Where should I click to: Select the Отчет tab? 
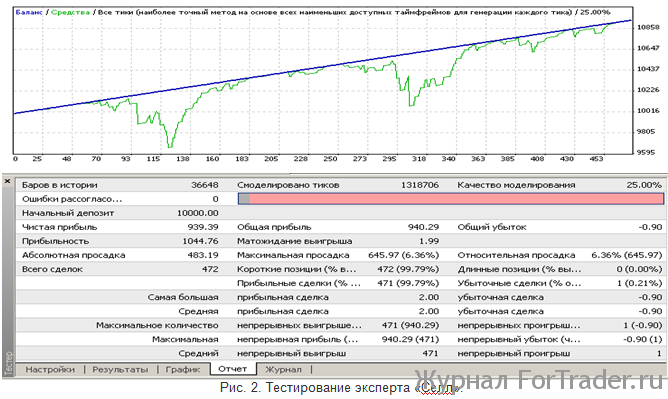pyautogui.click(x=233, y=369)
